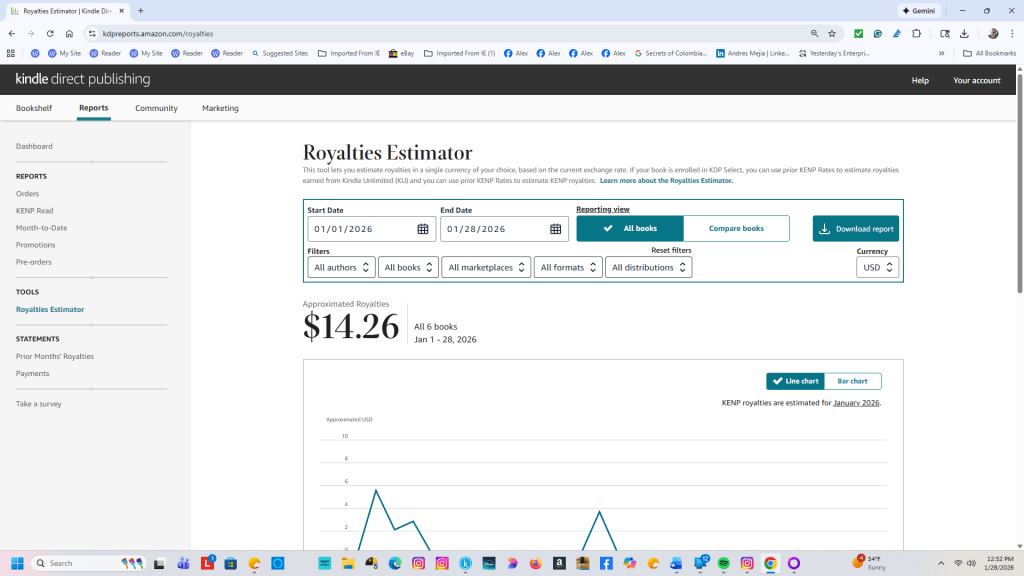This screenshot has width=1024, height=576.
Task: Go to the Bookshelf tab
Action: [x=34, y=108]
